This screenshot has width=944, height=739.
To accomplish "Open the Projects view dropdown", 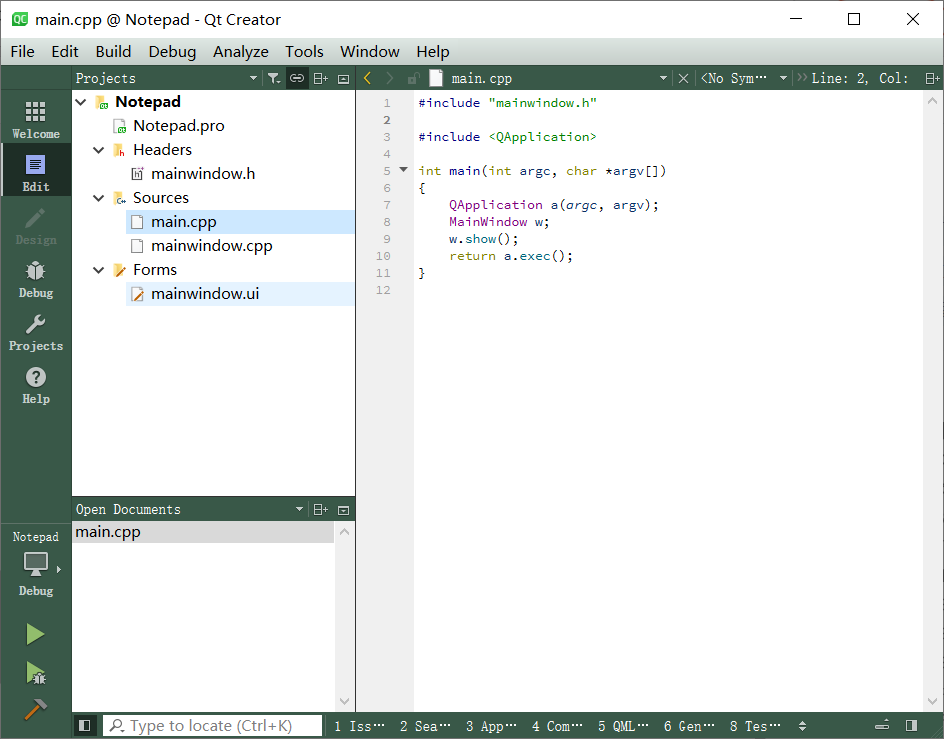I will click(x=253, y=78).
